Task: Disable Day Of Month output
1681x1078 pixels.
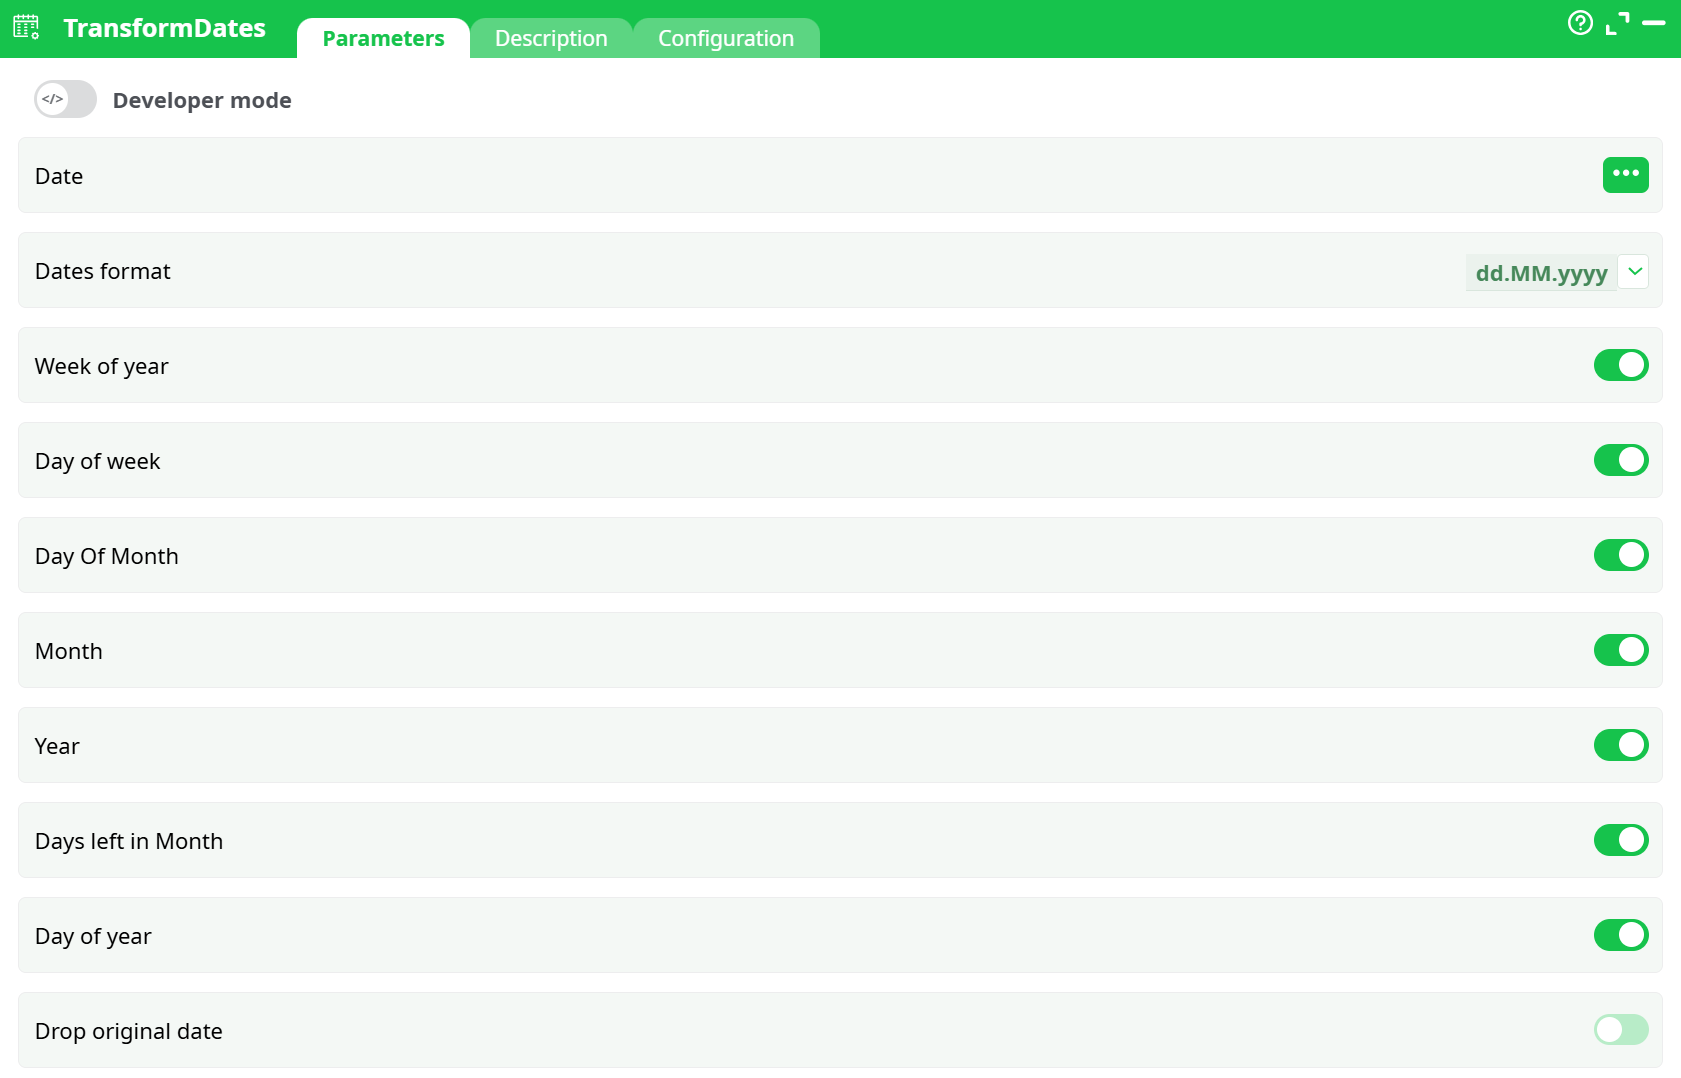Action: [1620, 555]
